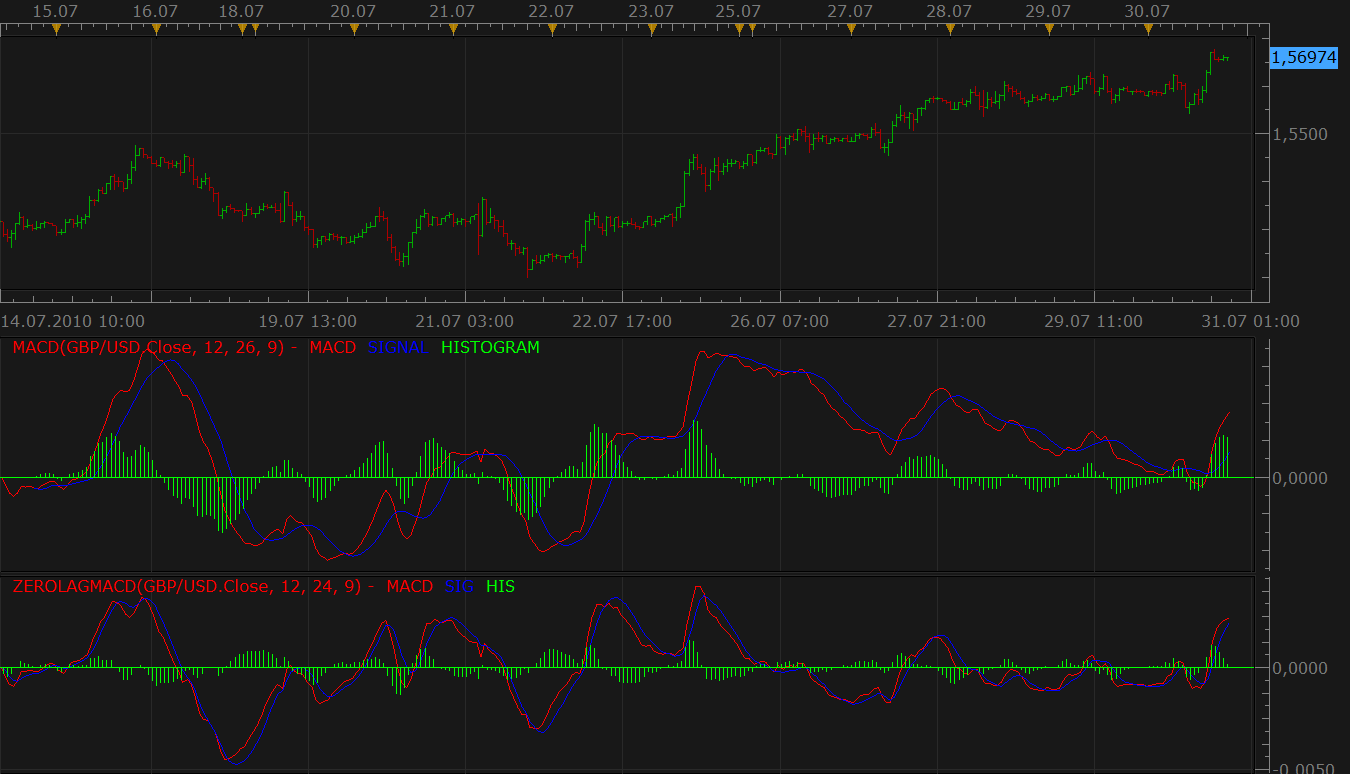Click the green HISTOGRAM legend label
Screen dimensions: 1350x774
490,348
